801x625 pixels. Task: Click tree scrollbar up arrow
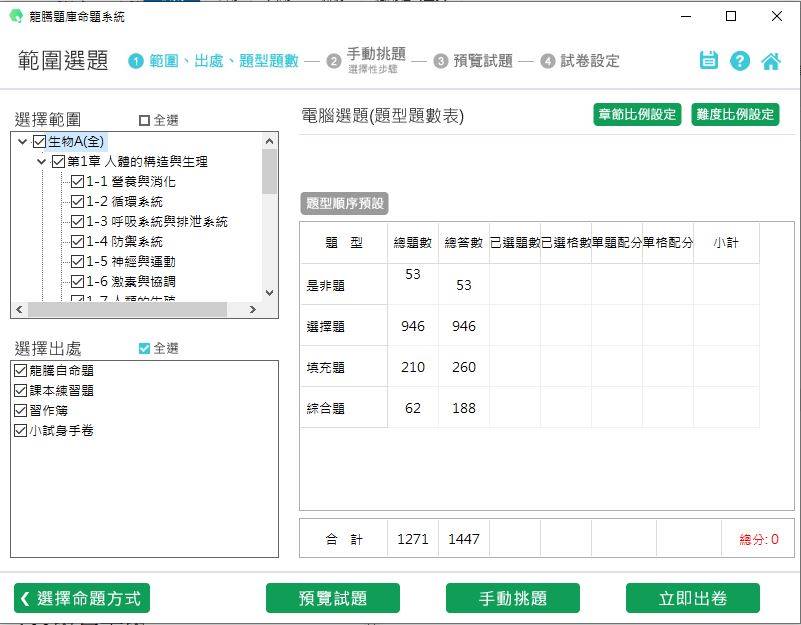click(270, 141)
